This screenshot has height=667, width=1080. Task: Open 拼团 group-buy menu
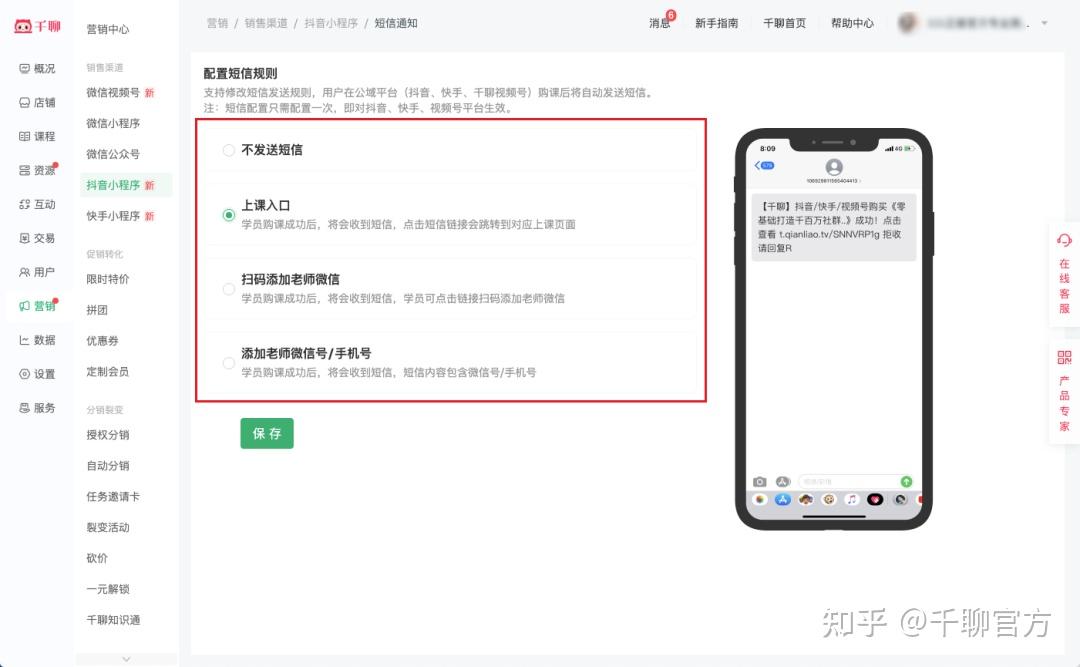[96, 310]
